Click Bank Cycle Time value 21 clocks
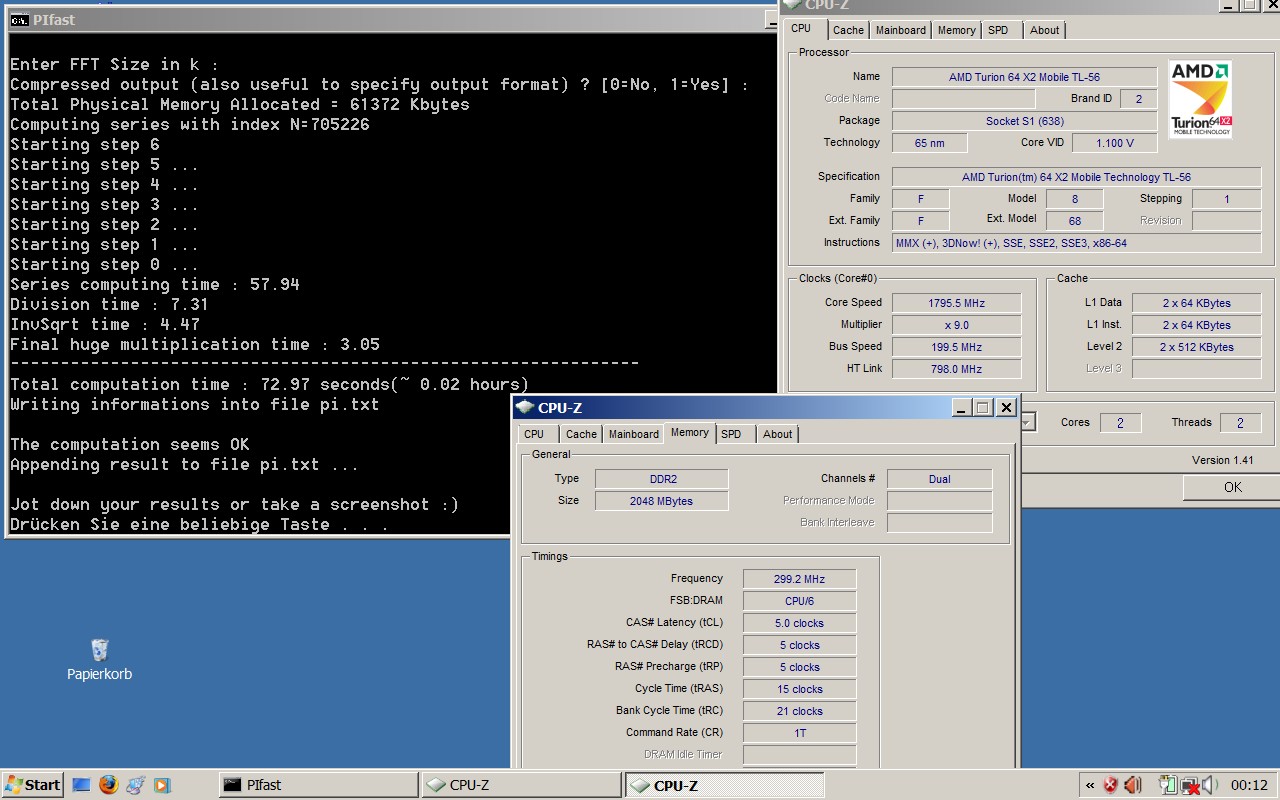Screen dimensions: 1280x800 coord(799,711)
